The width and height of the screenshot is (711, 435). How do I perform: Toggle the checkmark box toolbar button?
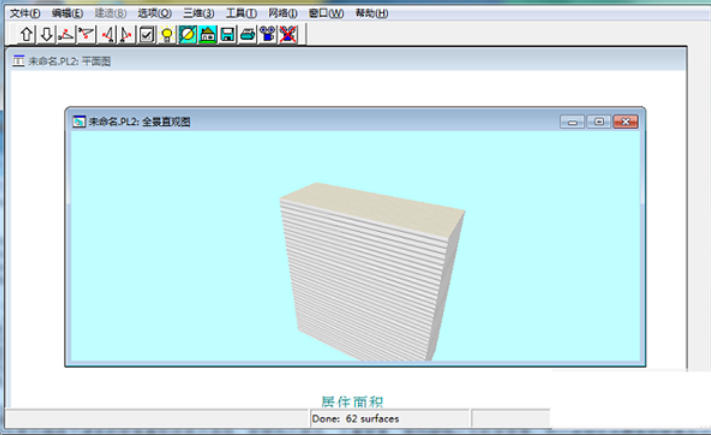[147, 34]
